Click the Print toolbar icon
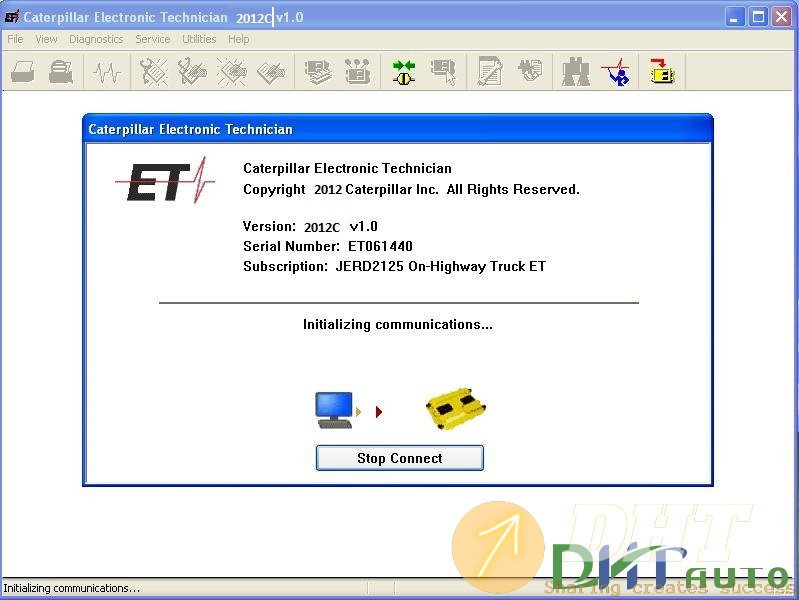Viewport: 799px width, 600px height. click(23, 72)
